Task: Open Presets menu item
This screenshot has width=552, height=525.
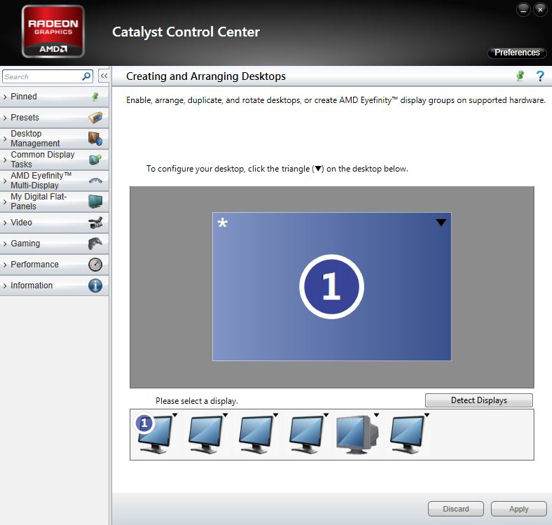Action: coord(54,118)
